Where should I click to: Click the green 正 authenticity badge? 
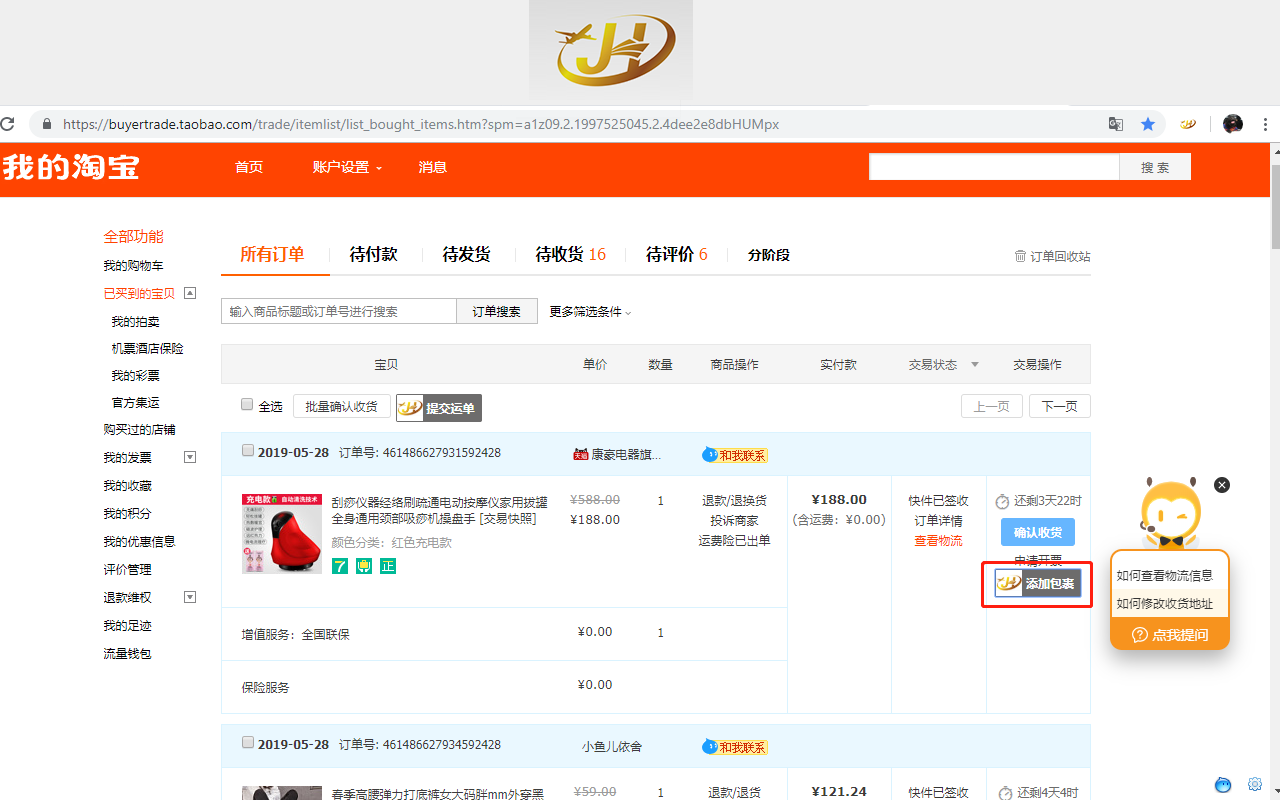pyautogui.click(x=388, y=566)
